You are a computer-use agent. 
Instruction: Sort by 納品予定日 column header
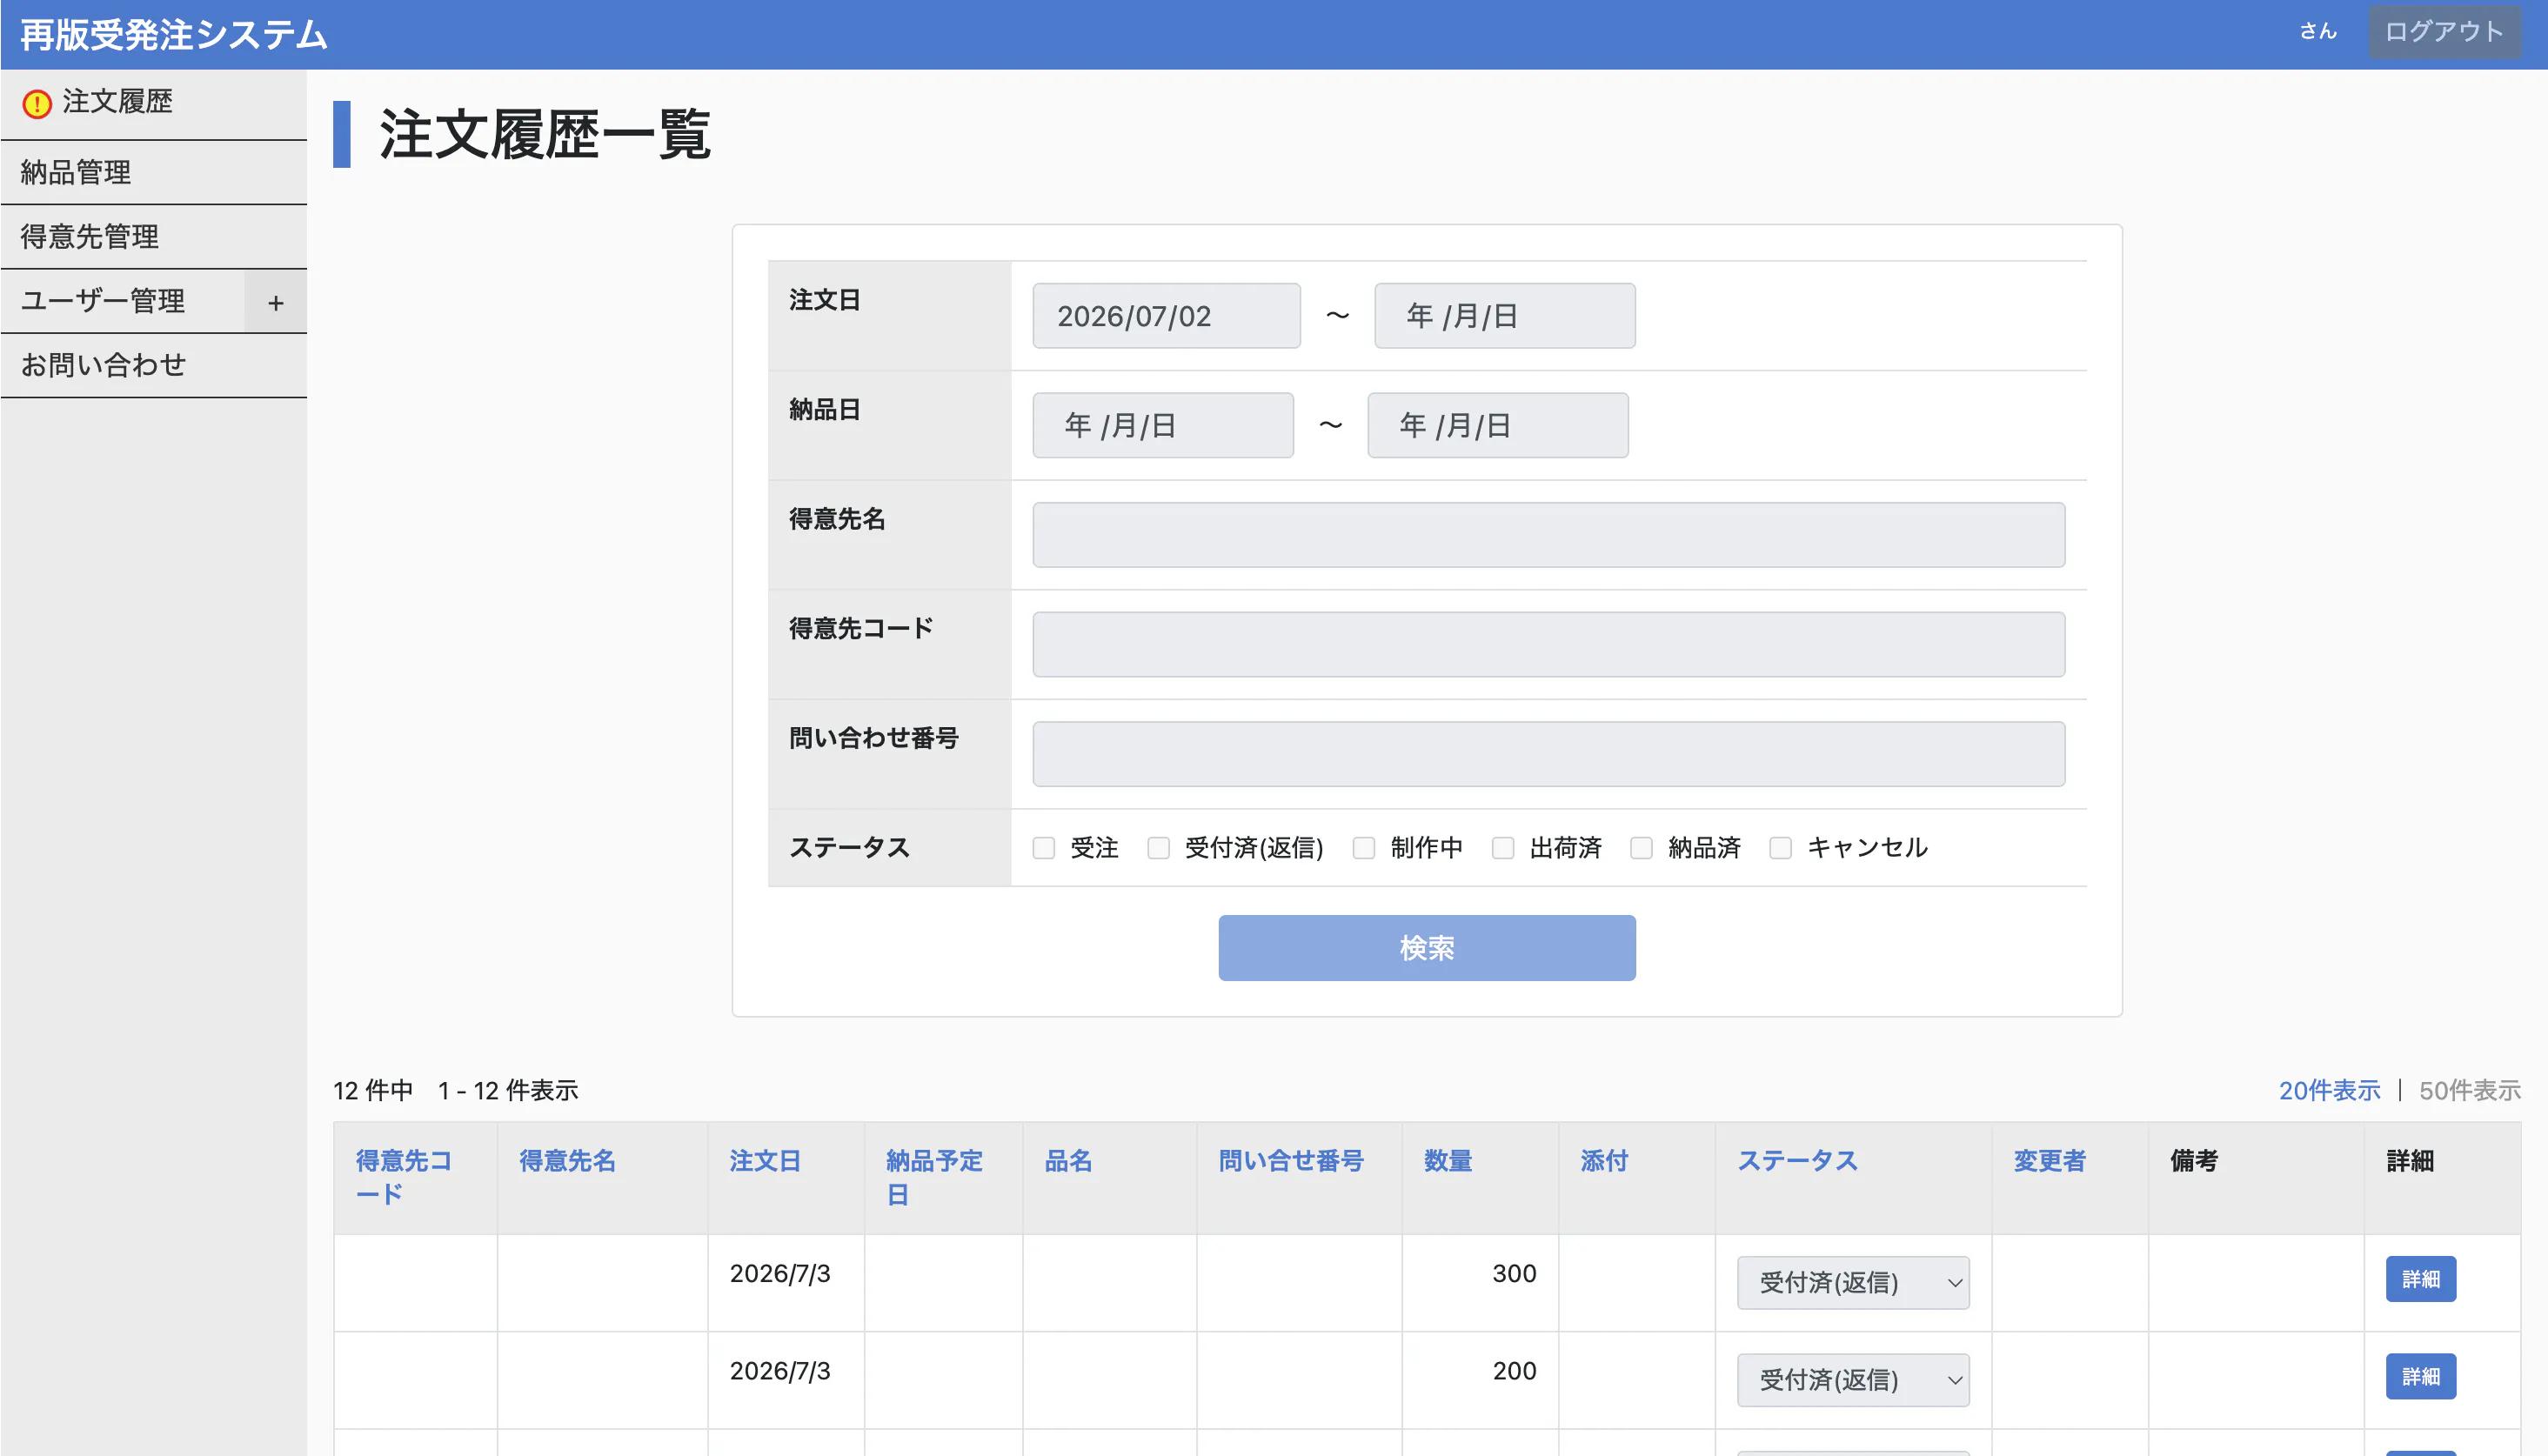(934, 1177)
